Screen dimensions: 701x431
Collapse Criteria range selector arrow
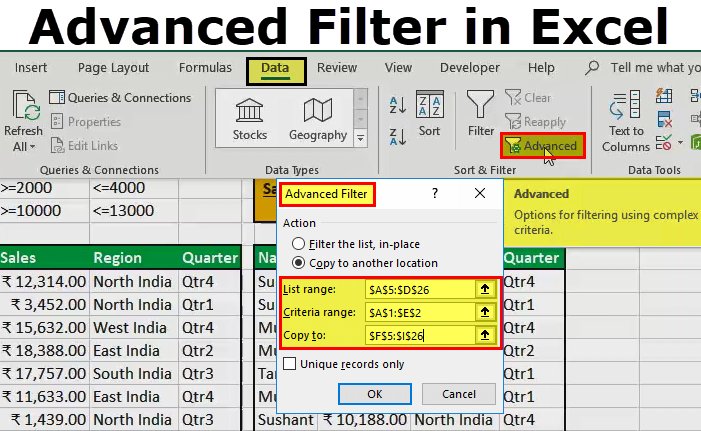(485, 312)
